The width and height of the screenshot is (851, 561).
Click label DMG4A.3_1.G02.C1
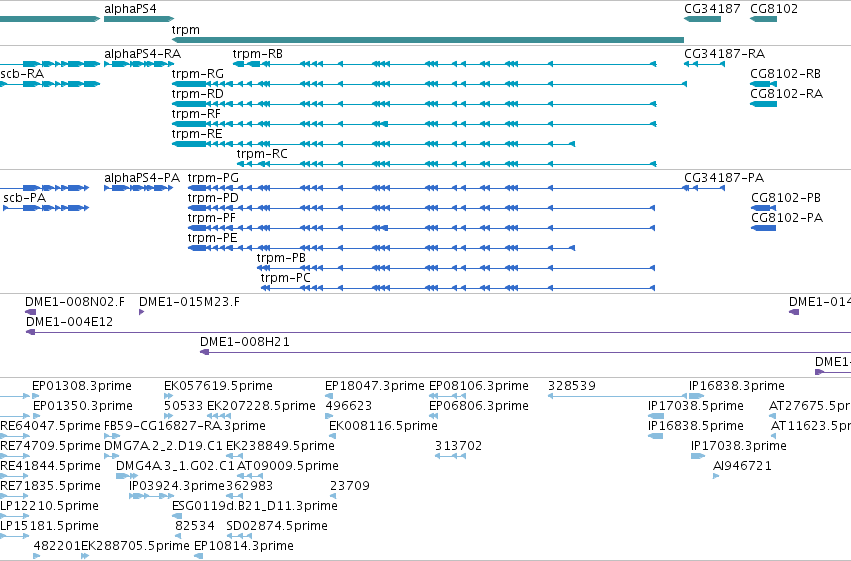(175, 466)
